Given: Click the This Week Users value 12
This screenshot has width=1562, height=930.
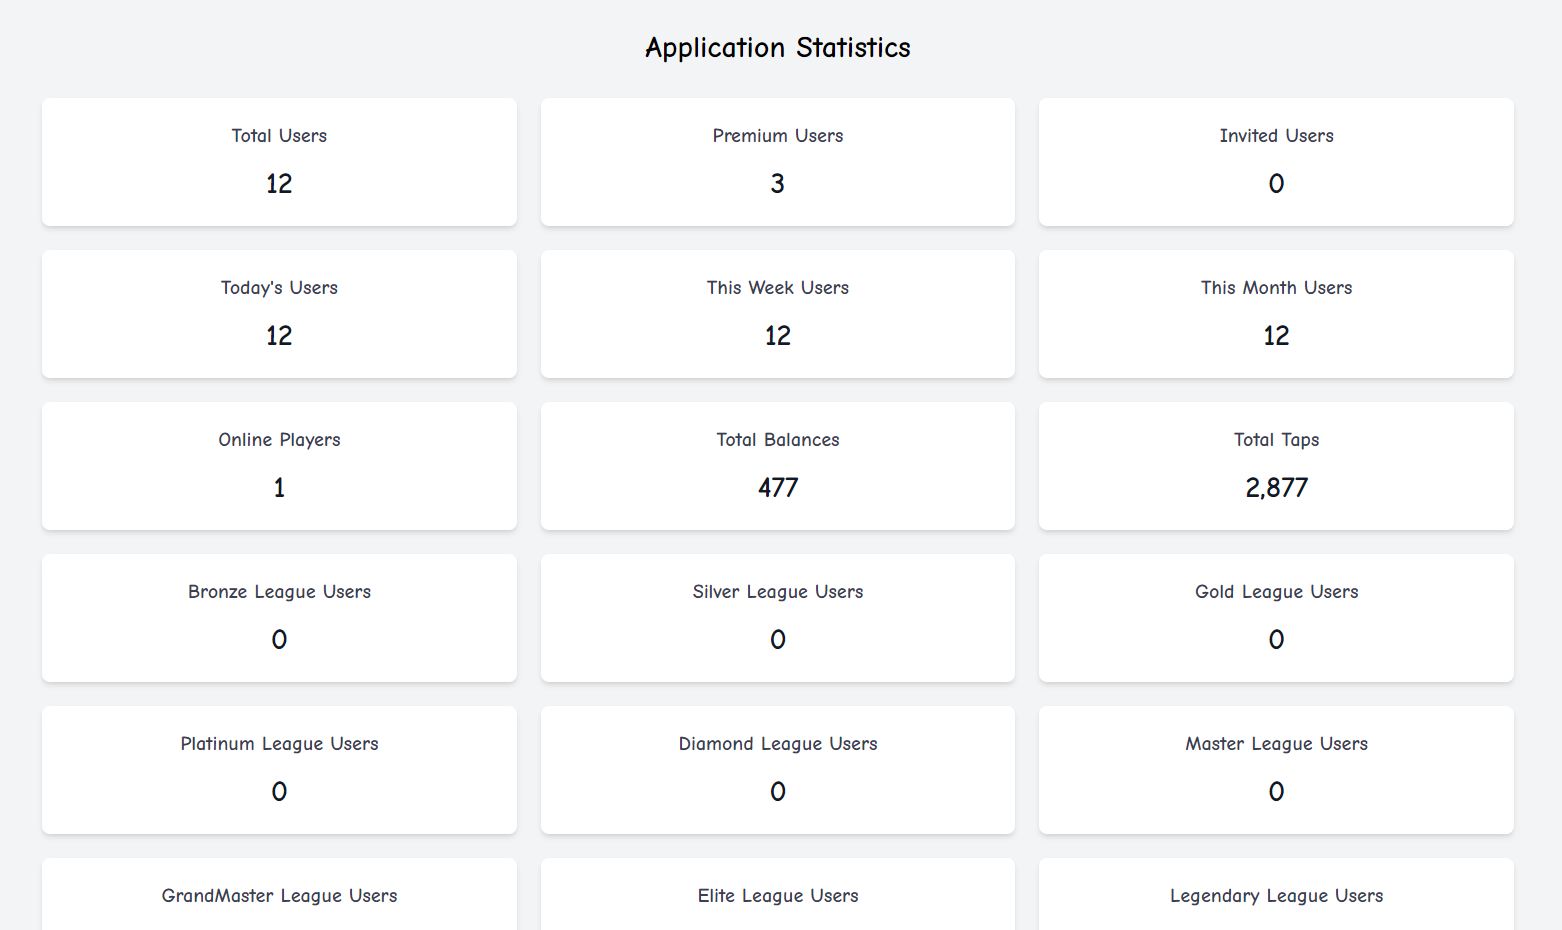Looking at the screenshot, I should point(778,336).
